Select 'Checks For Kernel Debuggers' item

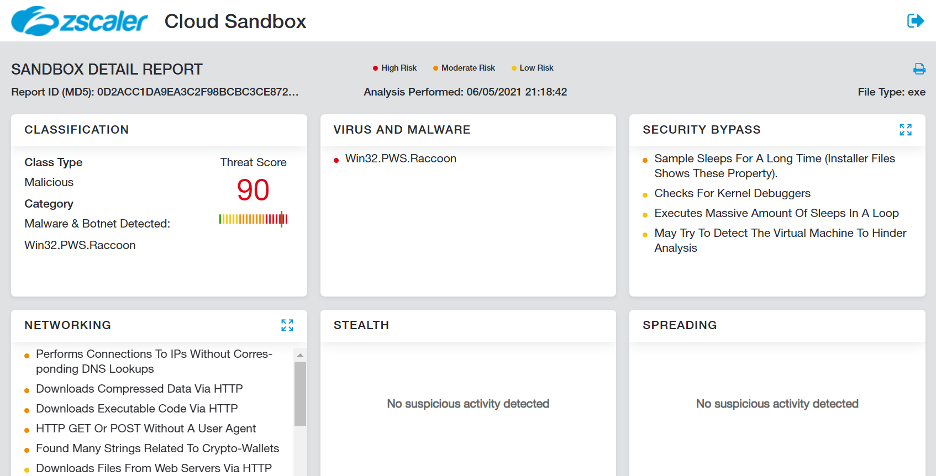coord(732,193)
